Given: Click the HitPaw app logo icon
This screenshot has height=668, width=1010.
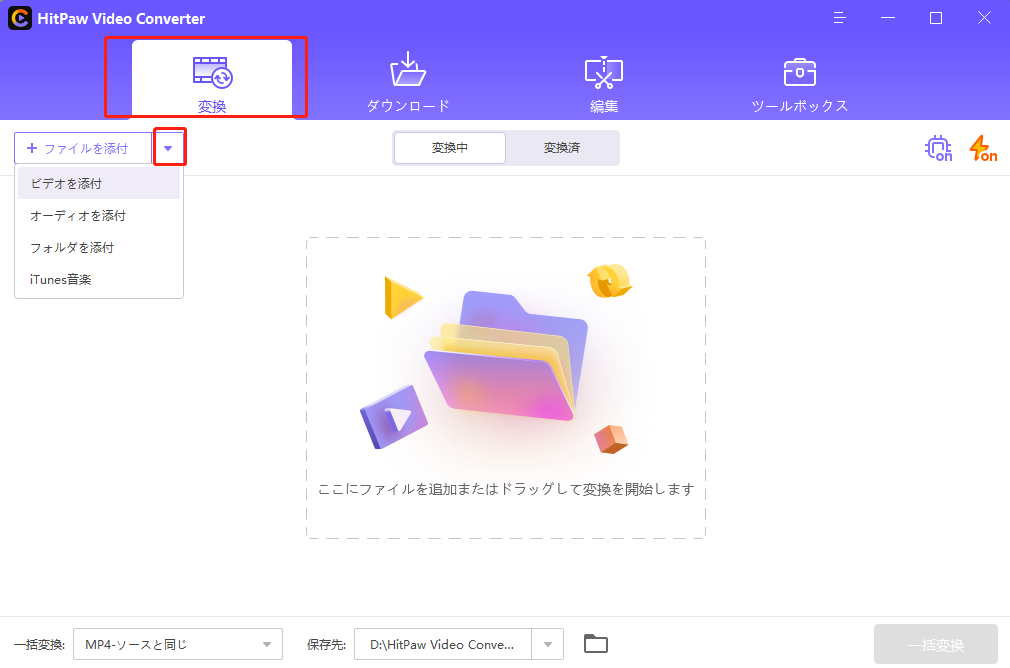Looking at the screenshot, I should coord(20,18).
